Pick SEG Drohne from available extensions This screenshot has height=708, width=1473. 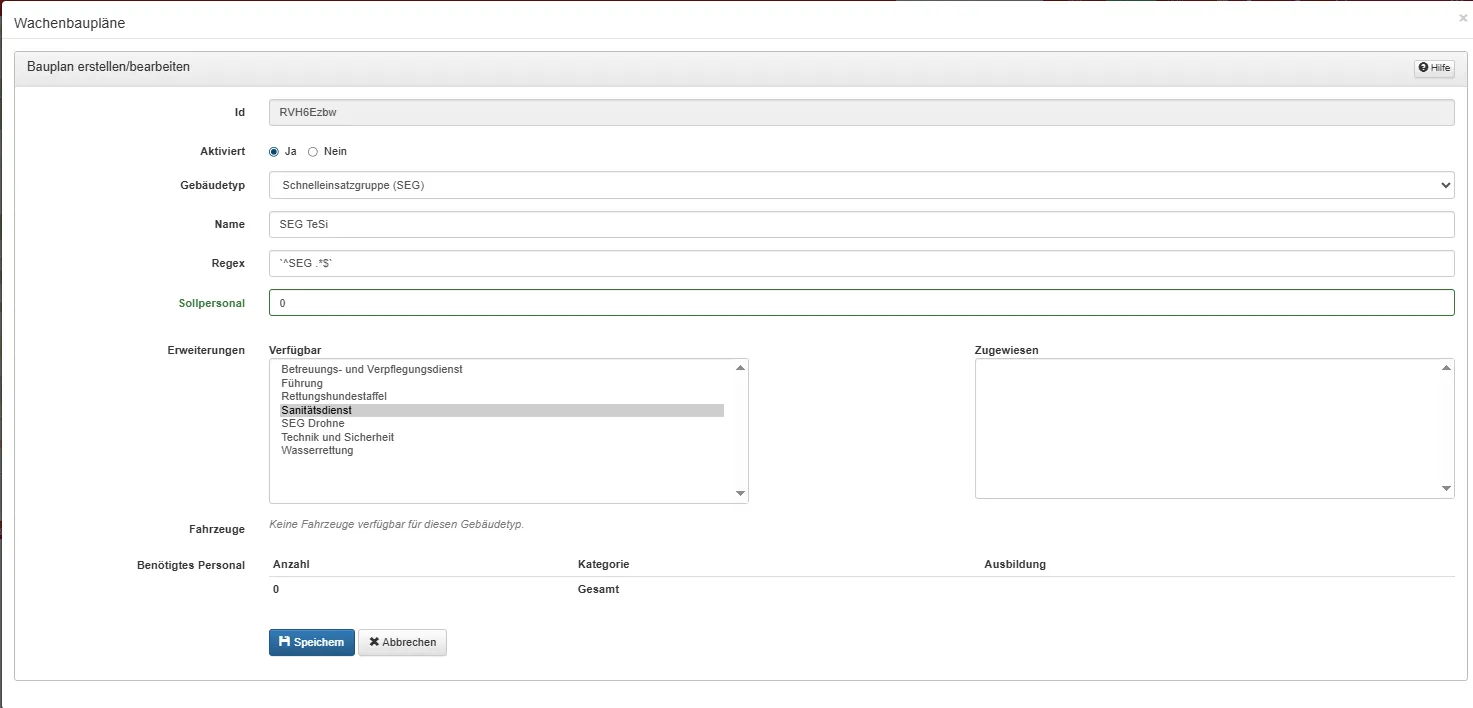[312, 423]
